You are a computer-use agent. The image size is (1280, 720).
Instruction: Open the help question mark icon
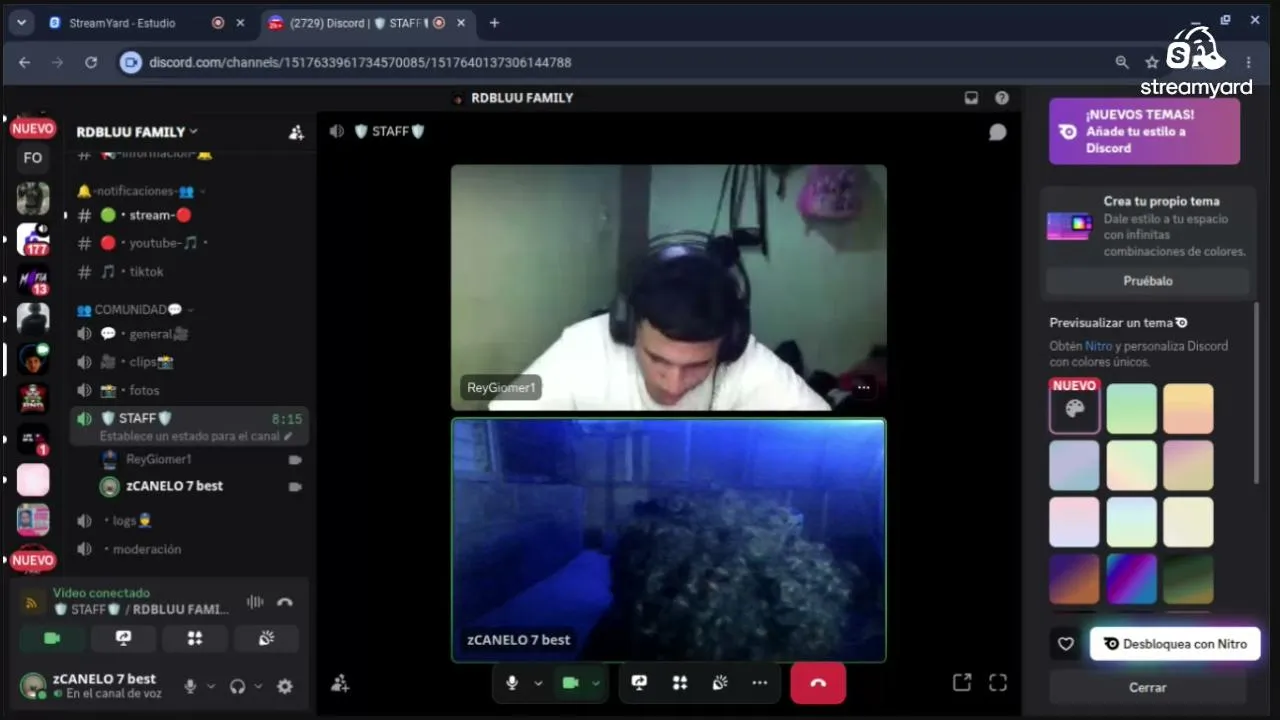[1002, 98]
